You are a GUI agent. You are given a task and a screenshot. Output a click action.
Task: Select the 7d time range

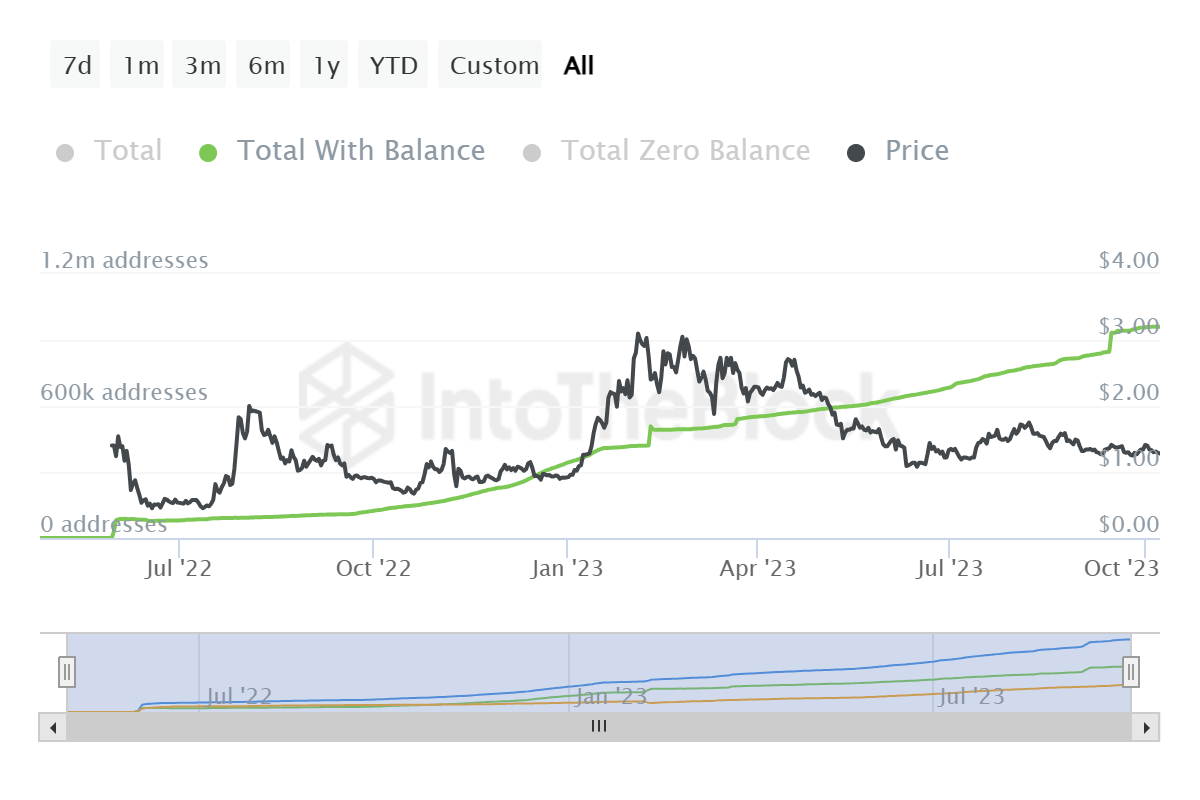(x=76, y=66)
